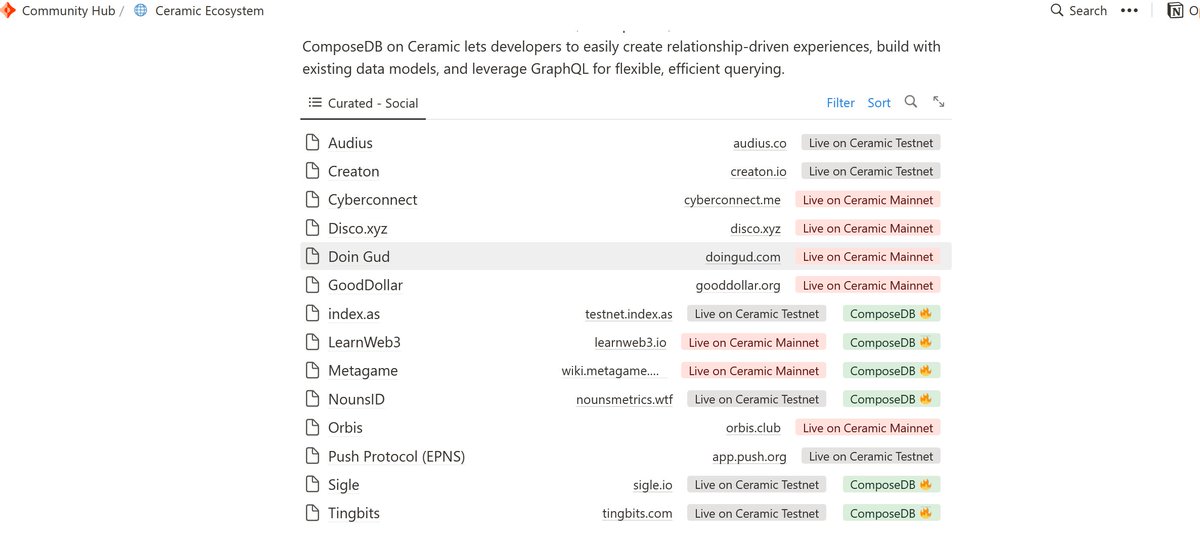Open the Doin Gud page row
The image size is (1200, 544).
click(626, 257)
